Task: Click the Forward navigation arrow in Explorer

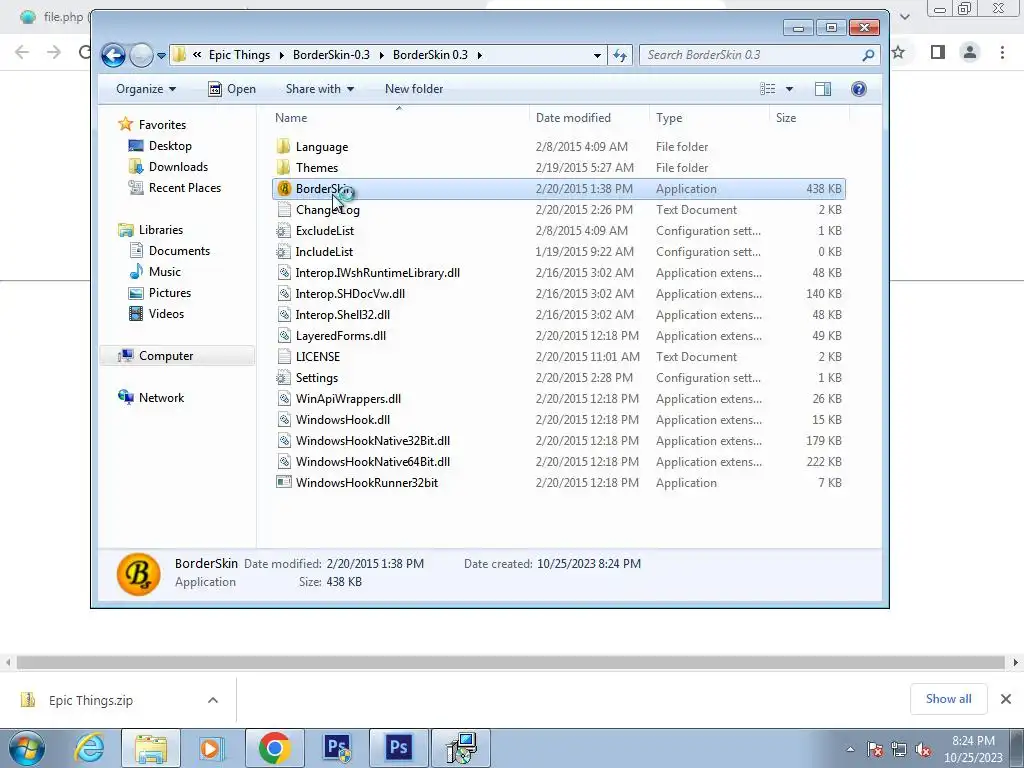Action: (x=141, y=56)
